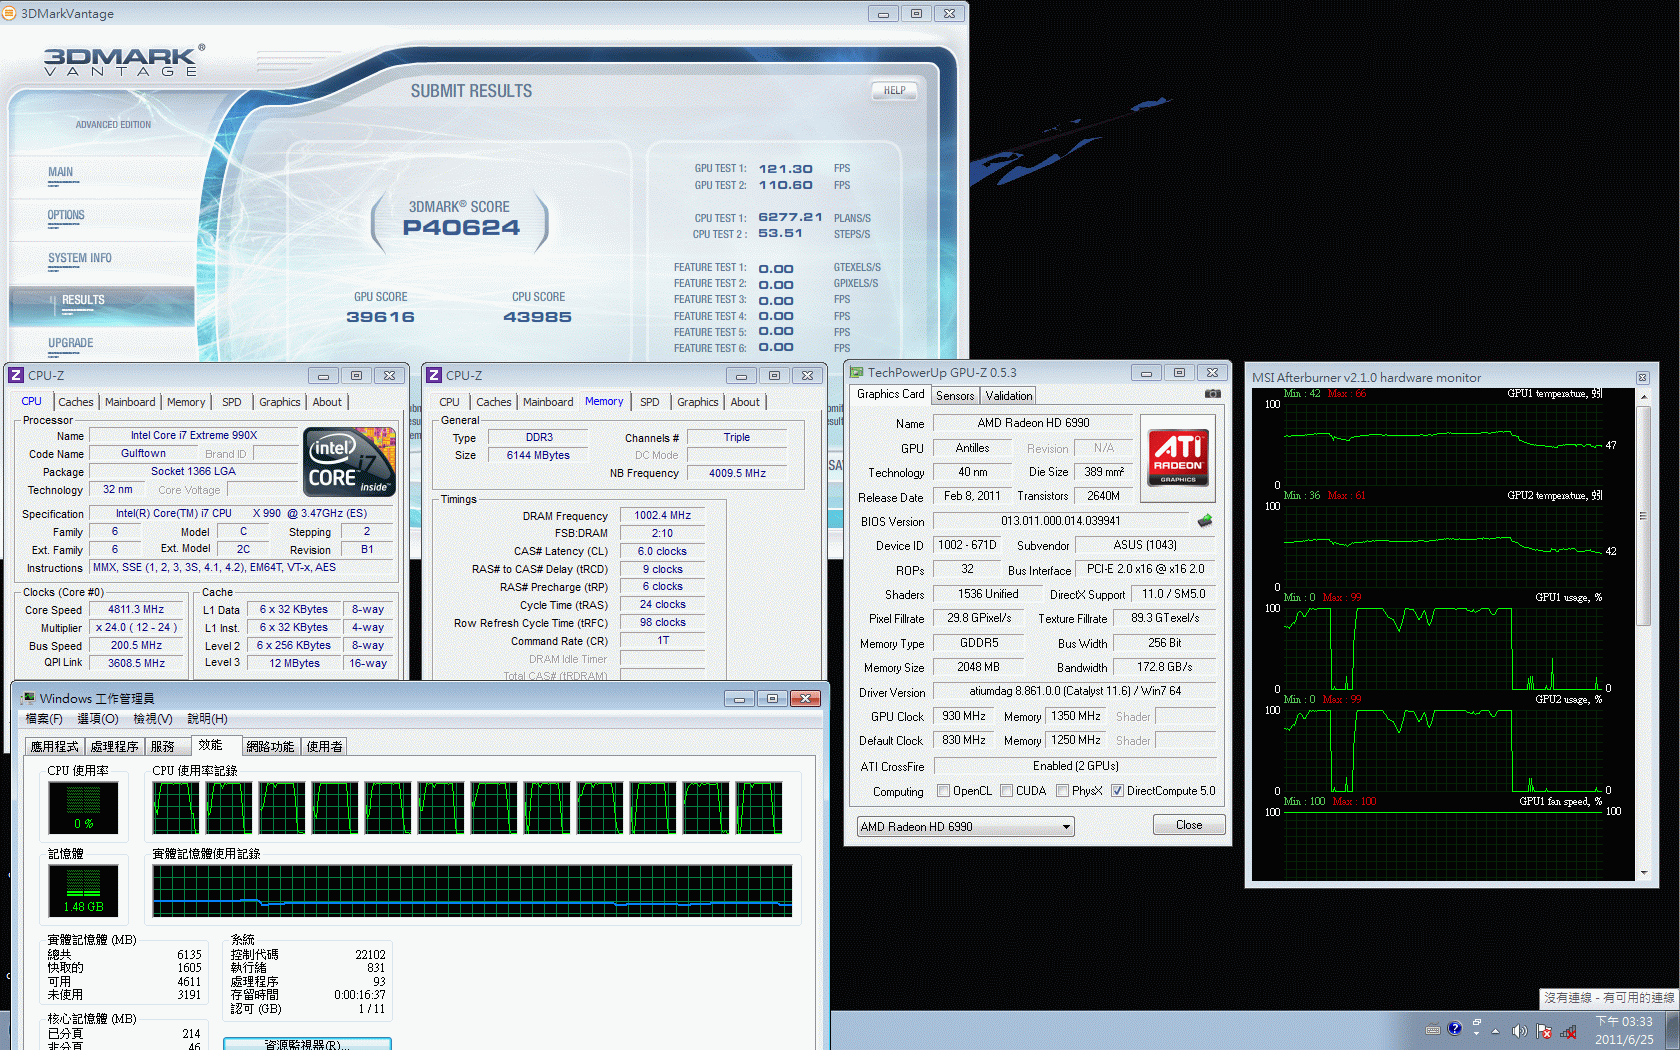
Task: Go to UPGRADE in 3DMark sidebar
Action: pos(70,344)
